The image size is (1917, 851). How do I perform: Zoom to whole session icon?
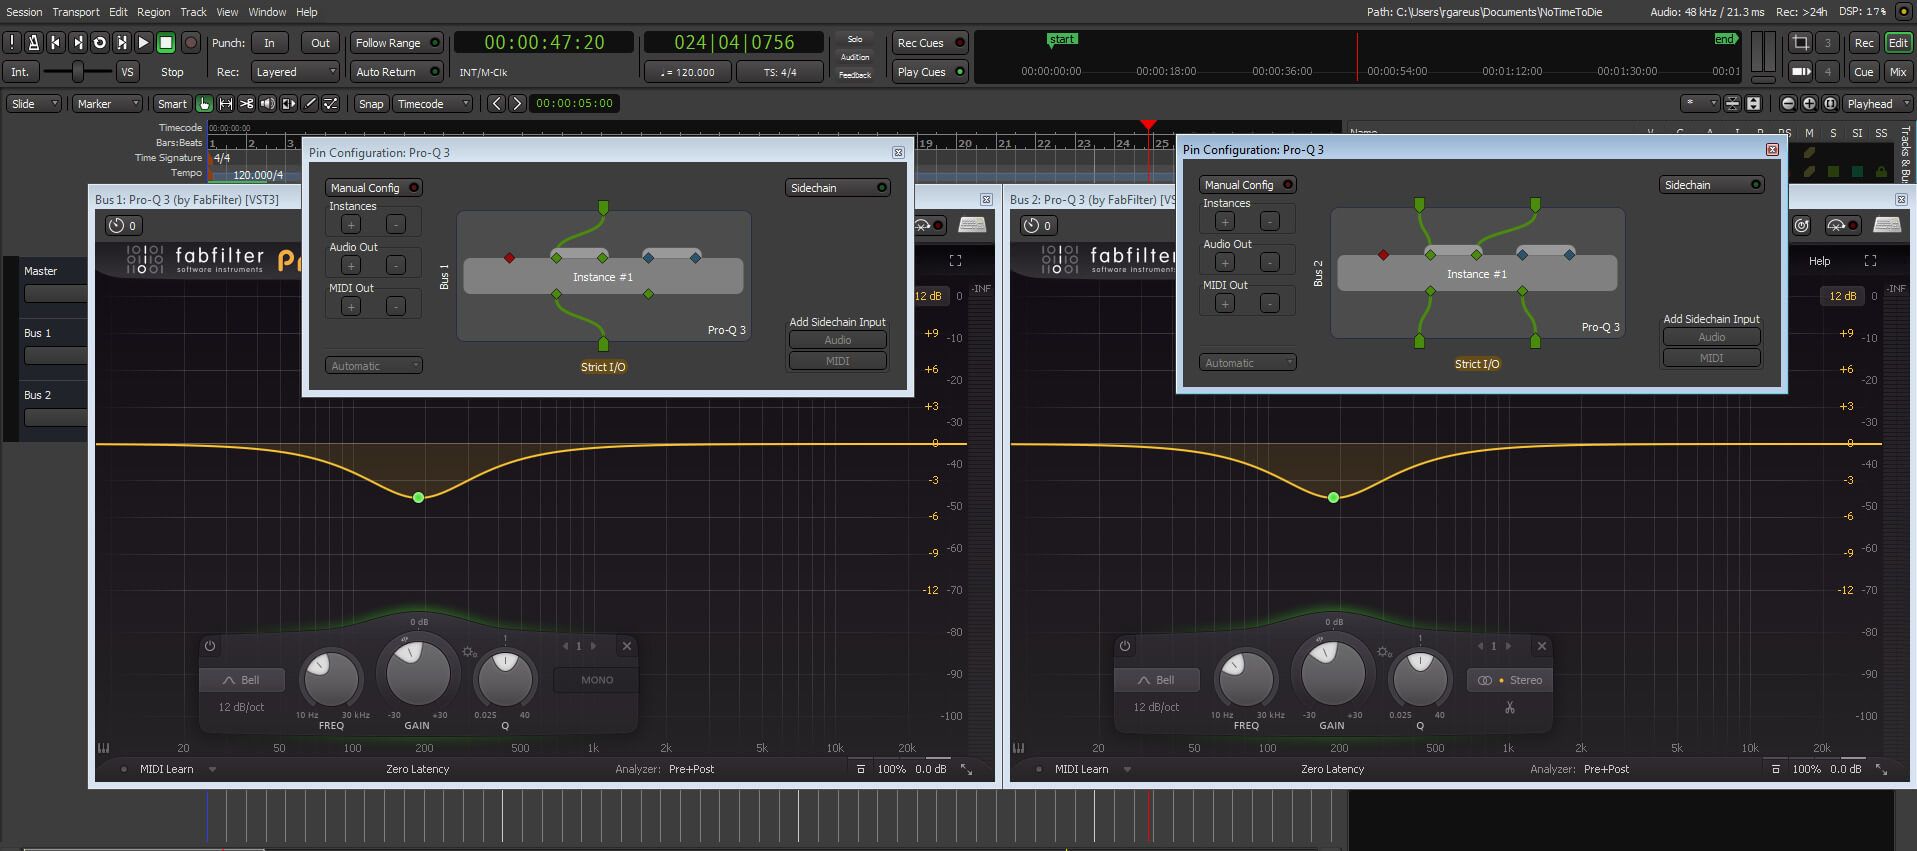coord(1830,104)
